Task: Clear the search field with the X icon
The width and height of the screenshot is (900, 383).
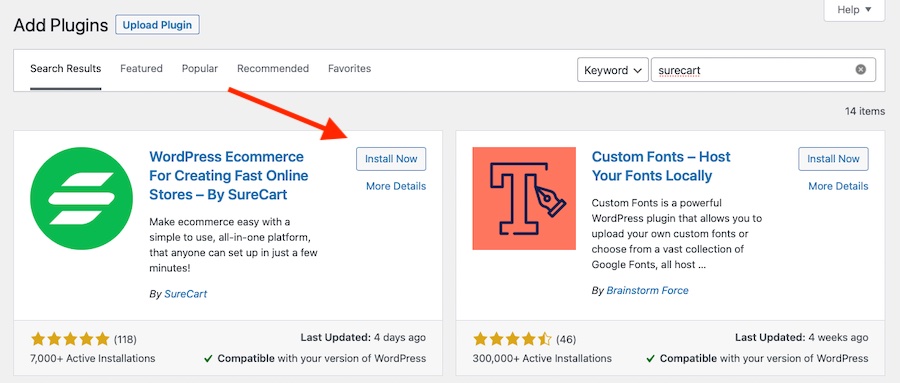Action: [x=860, y=69]
